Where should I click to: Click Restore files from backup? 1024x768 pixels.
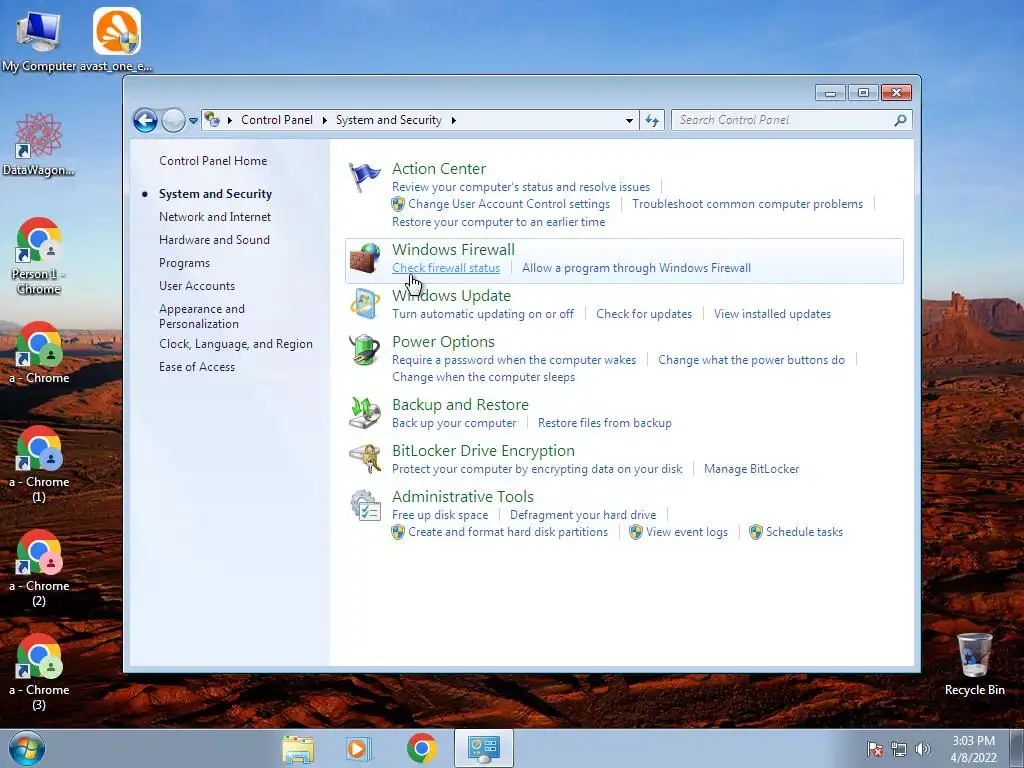point(605,423)
